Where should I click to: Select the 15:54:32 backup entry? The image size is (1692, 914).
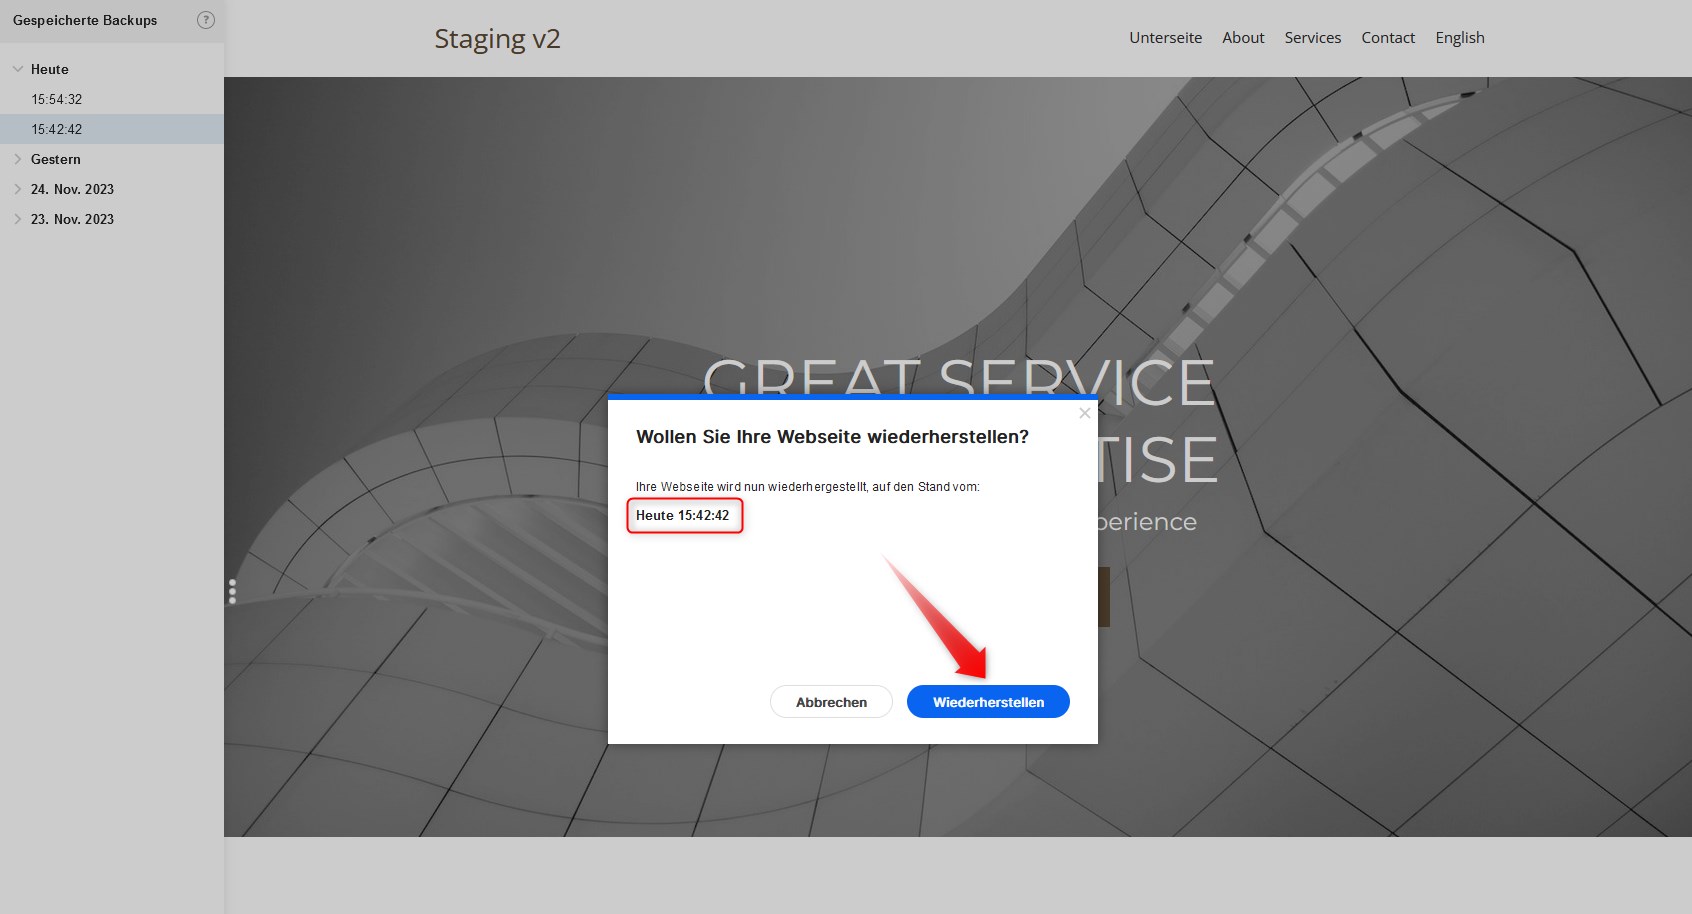[x=57, y=99]
